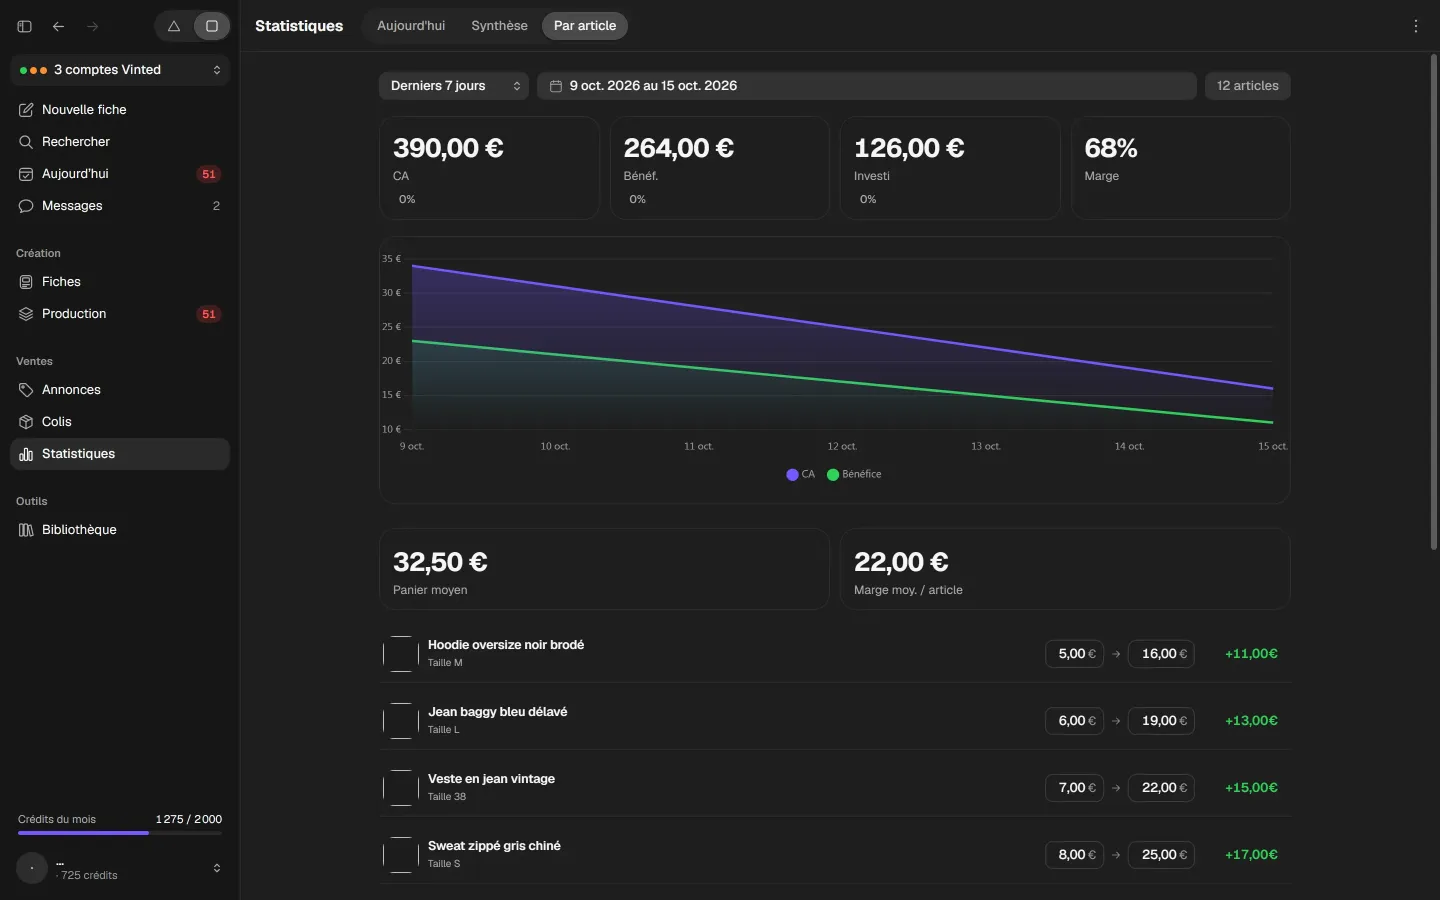
Task: Open the three-dot options menu
Action: coord(1416,26)
